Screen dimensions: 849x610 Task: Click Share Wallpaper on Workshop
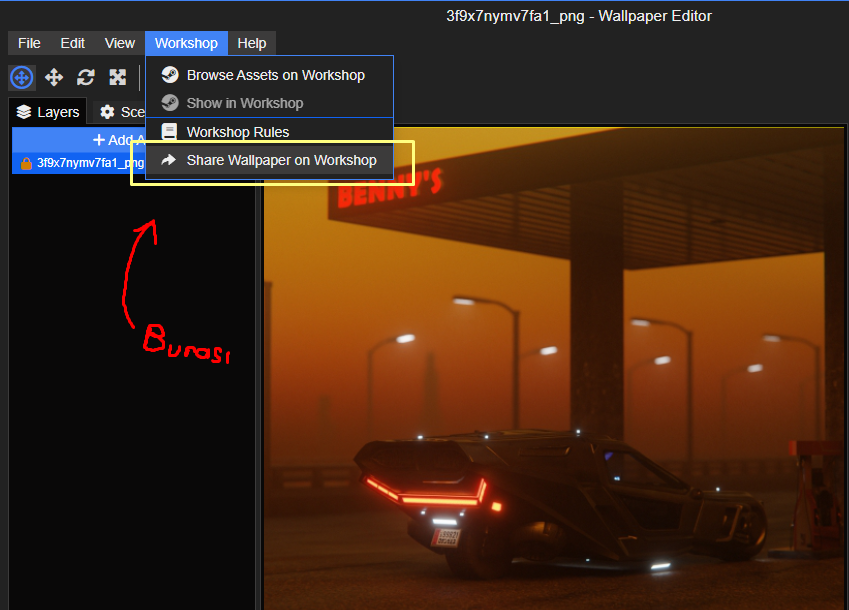pos(270,160)
